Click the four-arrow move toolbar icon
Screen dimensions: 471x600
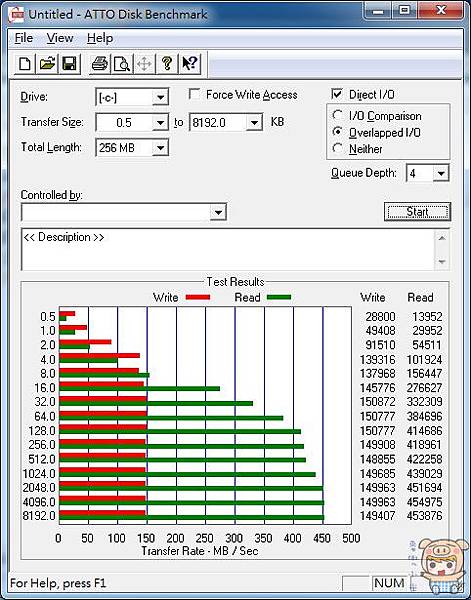[x=144, y=64]
